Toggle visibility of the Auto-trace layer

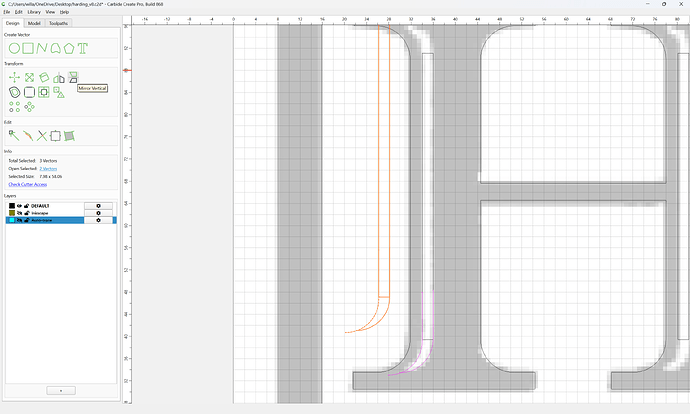[x=19, y=220]
